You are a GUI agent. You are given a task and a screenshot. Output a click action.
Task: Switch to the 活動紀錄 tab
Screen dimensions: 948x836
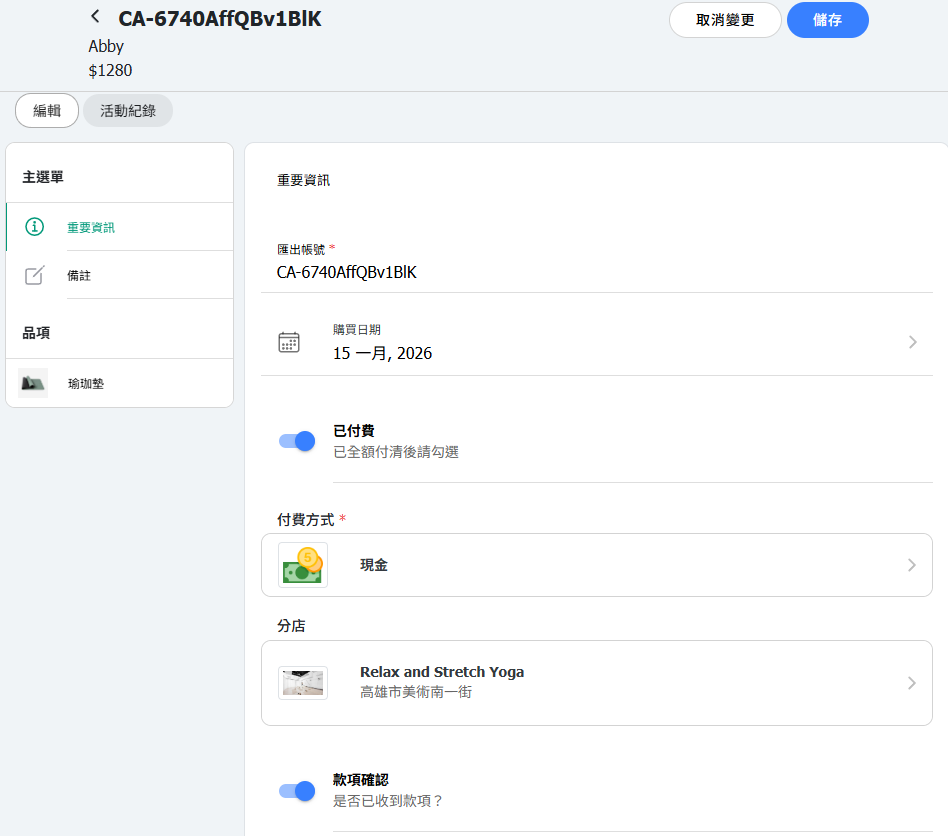pos(128,111)
